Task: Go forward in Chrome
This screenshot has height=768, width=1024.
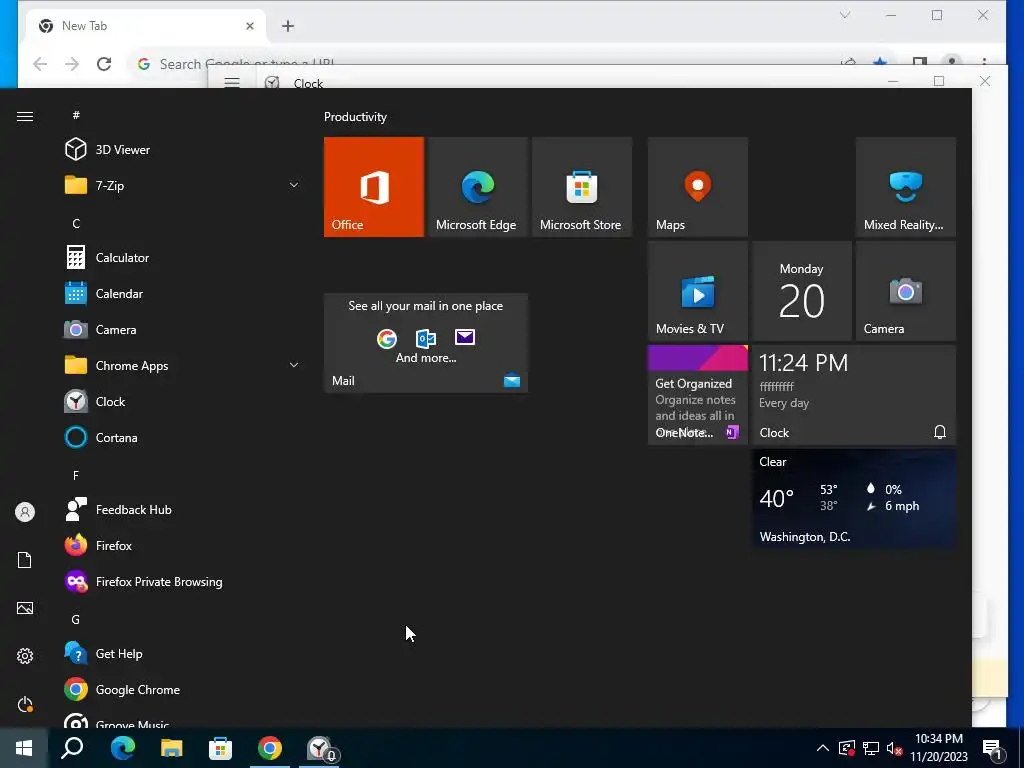Action: tap(72, 64)
